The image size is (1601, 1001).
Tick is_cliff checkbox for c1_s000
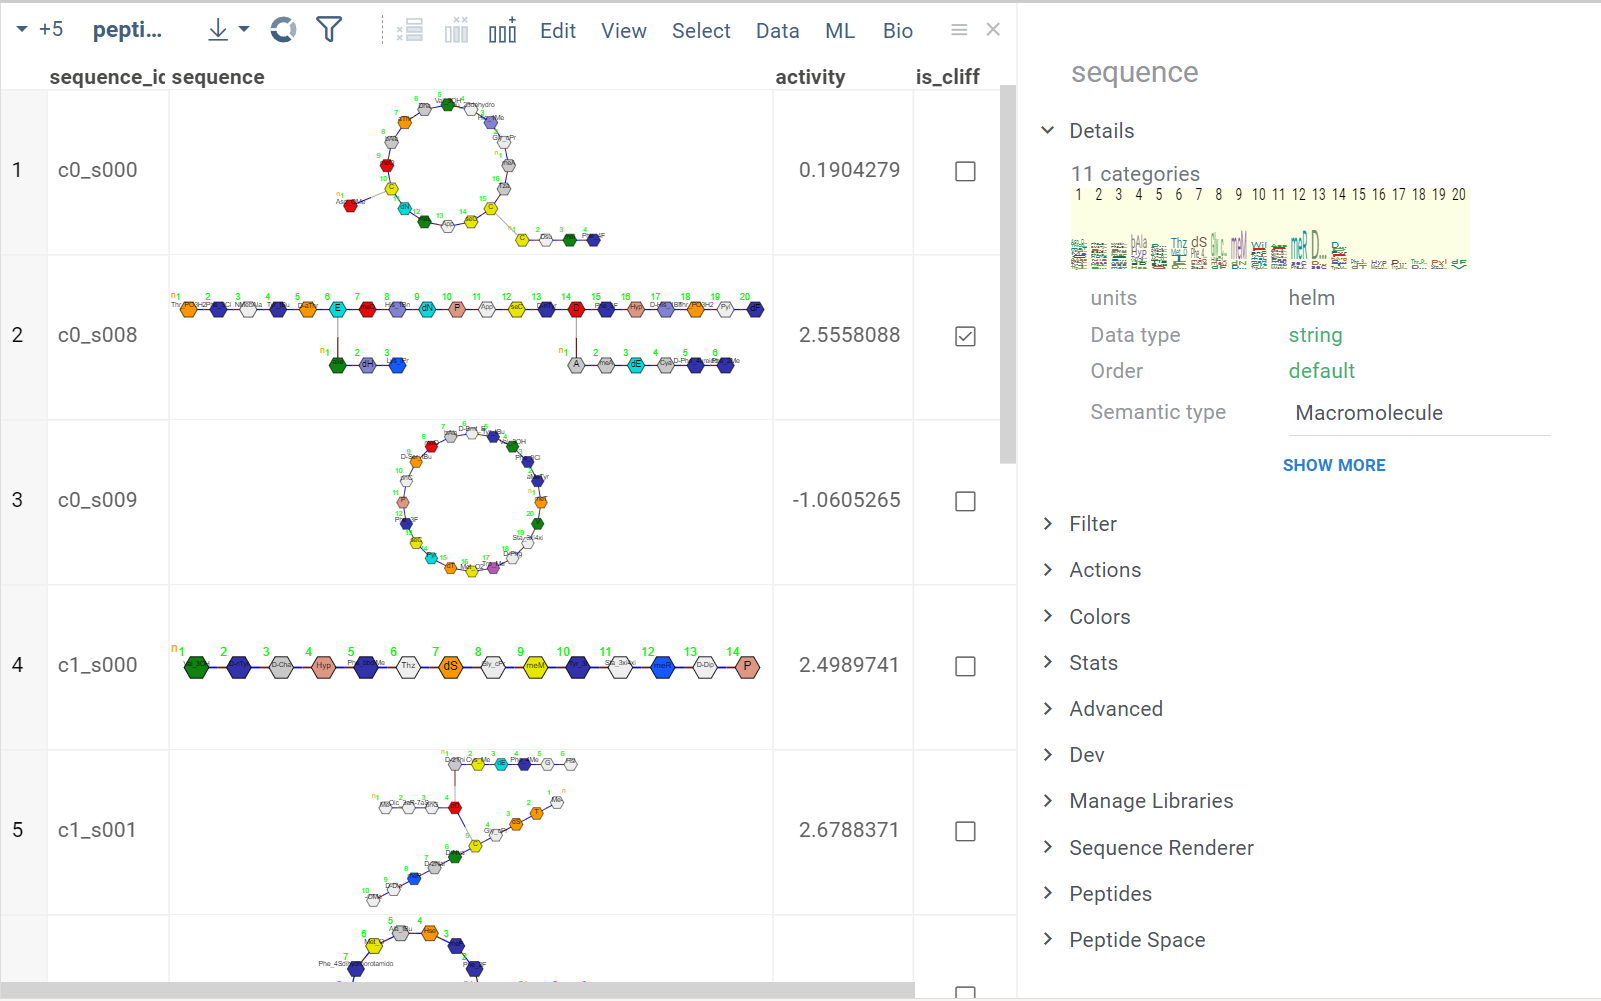coord(965,666)
